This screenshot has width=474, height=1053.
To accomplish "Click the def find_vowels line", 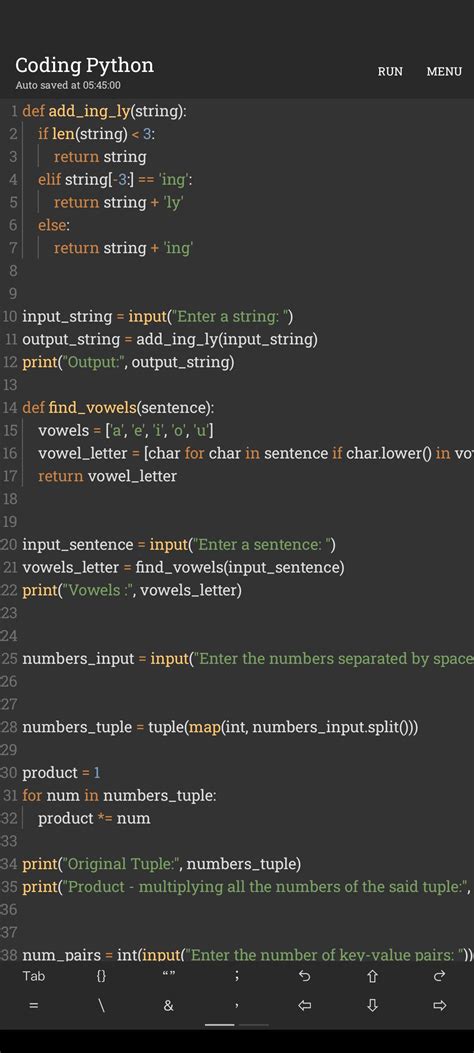I will (x=119, y=408).
